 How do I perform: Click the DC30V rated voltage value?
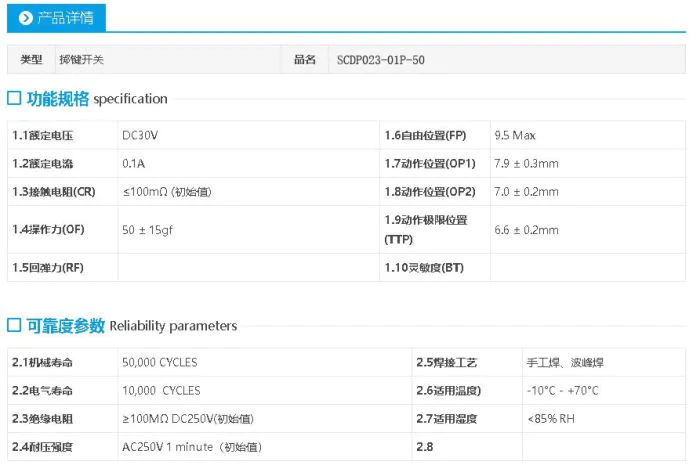coord(140,135)
